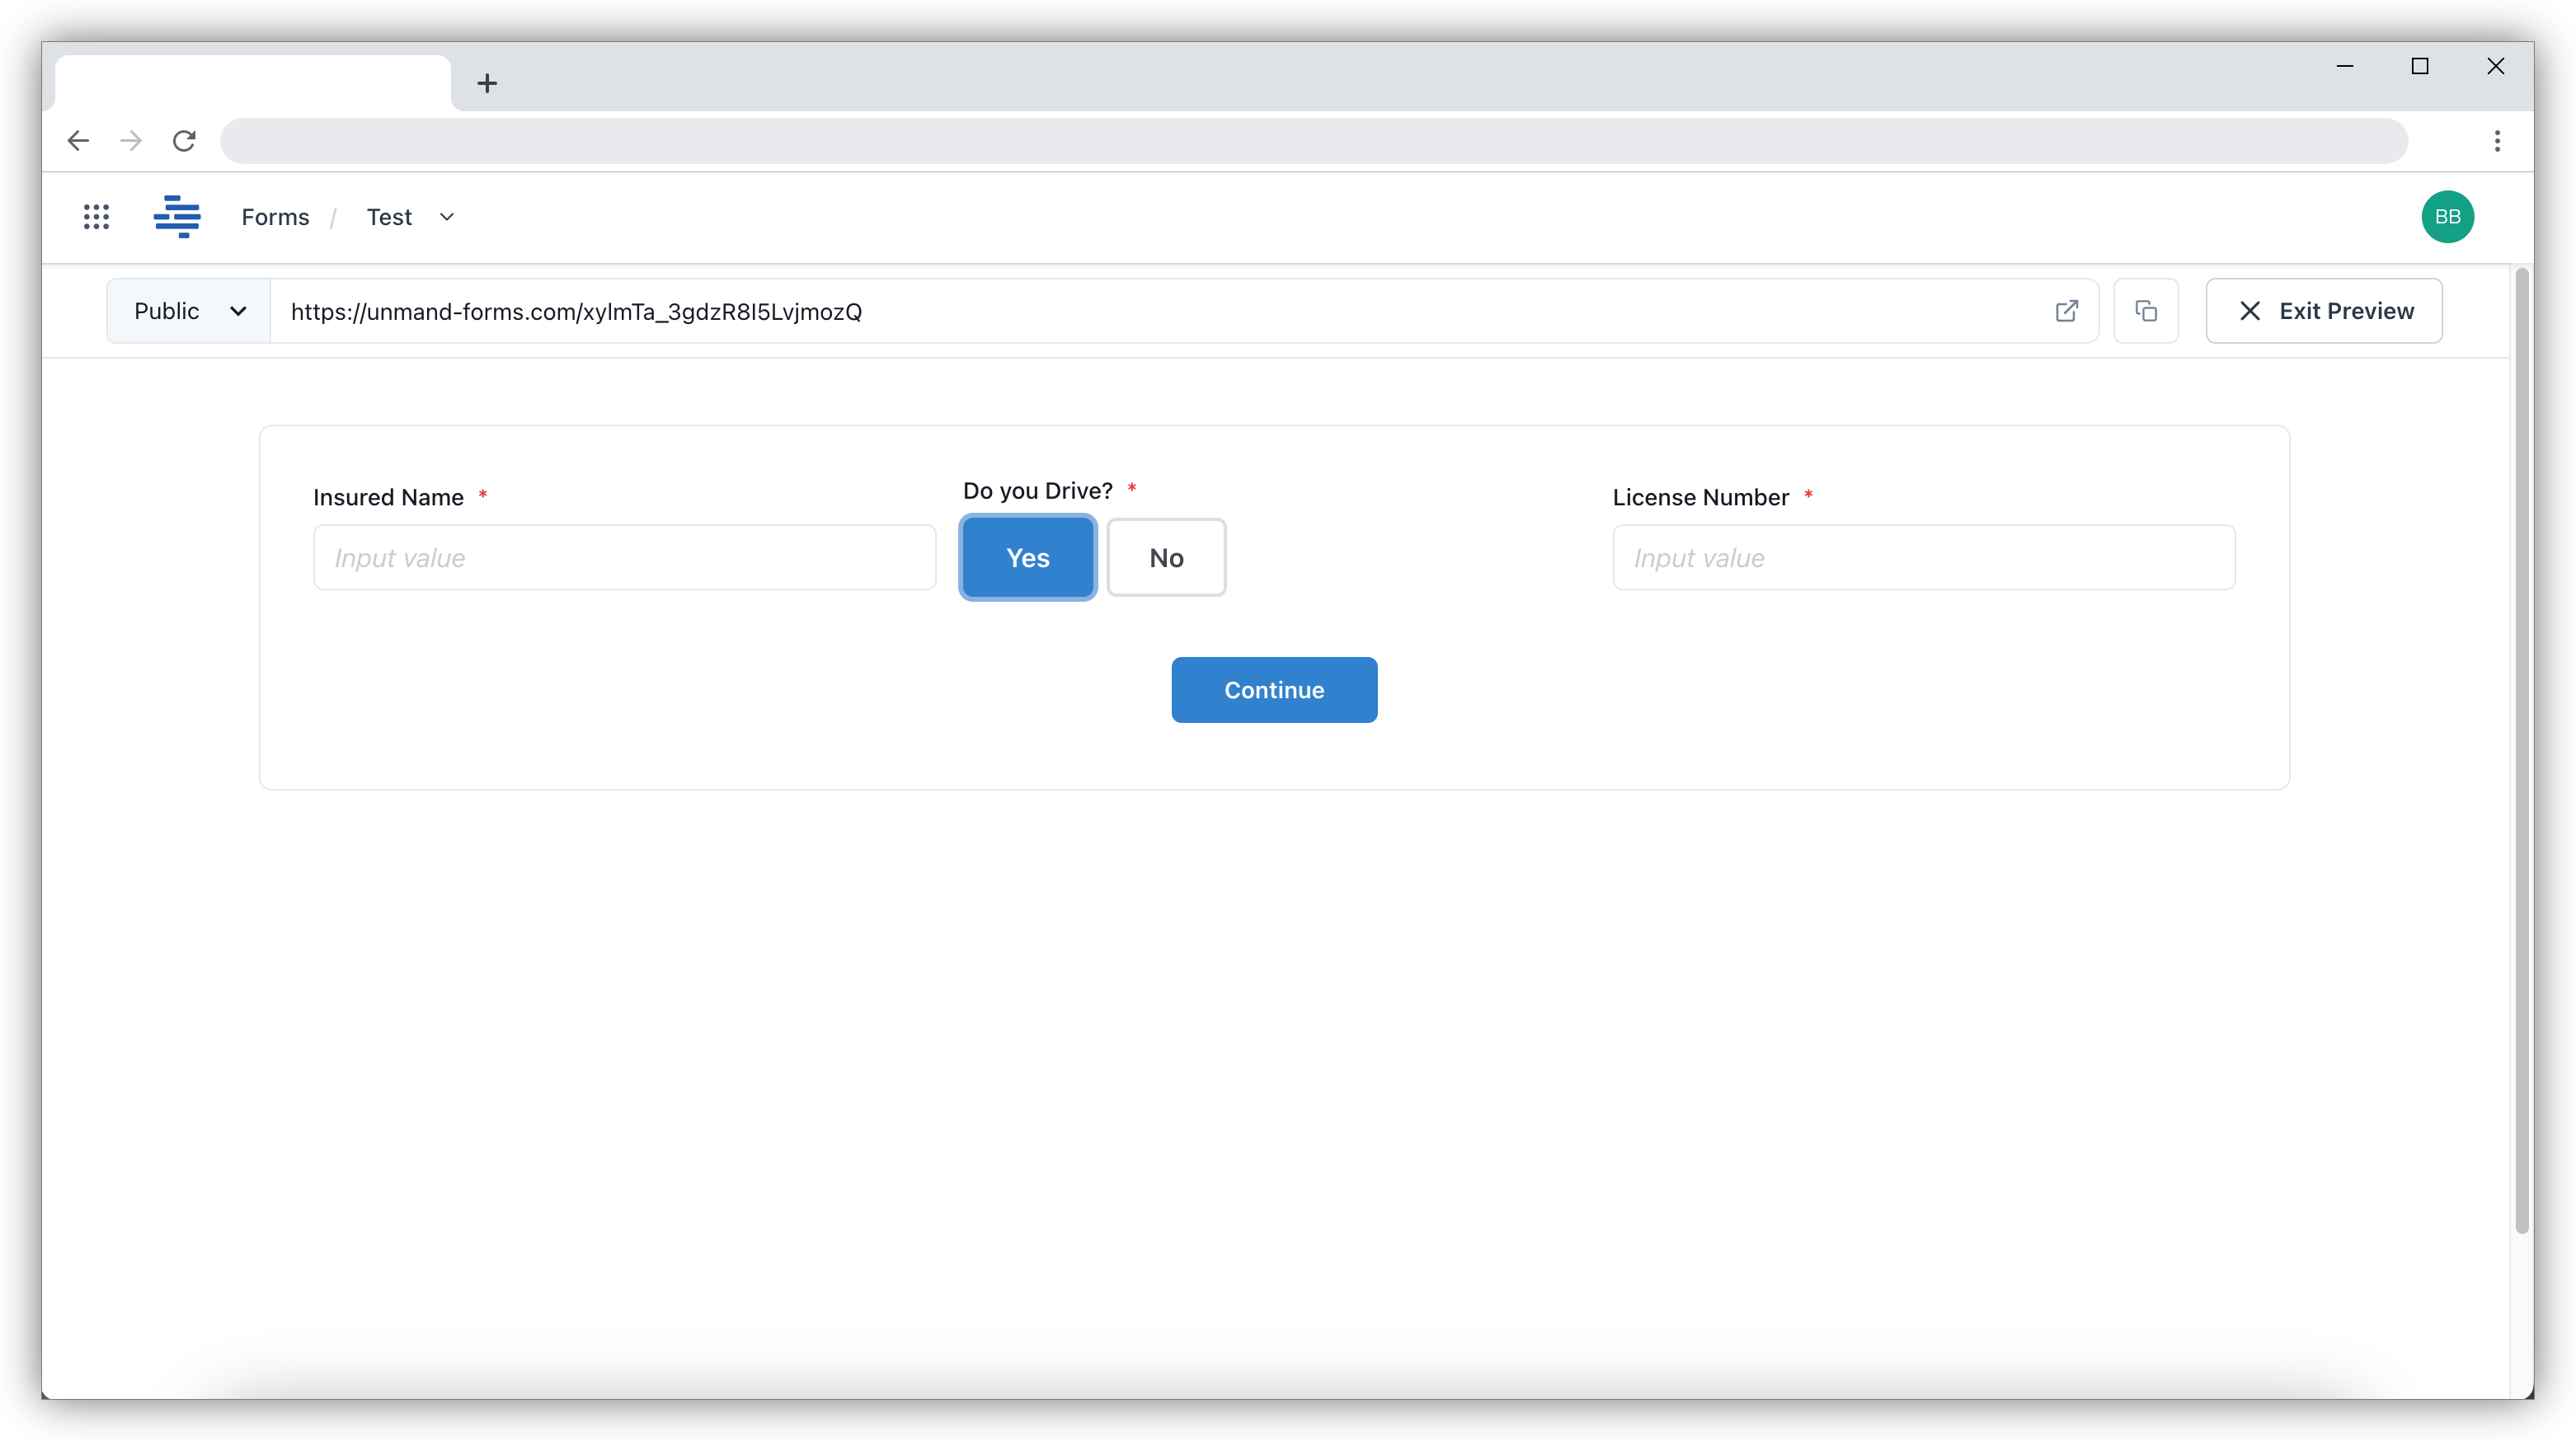Click the Continue button
2576x1441 pixels.
(x=1273, y=690)
